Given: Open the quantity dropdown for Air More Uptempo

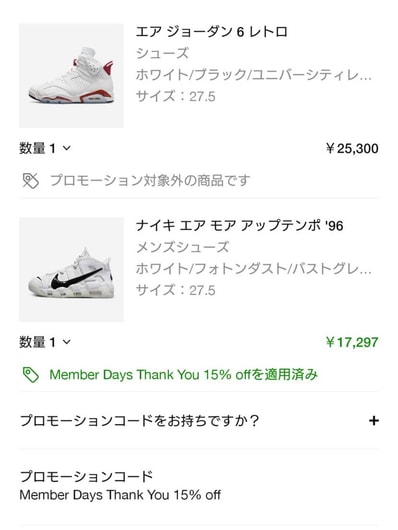Looking at the screenshot, I should coord(45,342).
